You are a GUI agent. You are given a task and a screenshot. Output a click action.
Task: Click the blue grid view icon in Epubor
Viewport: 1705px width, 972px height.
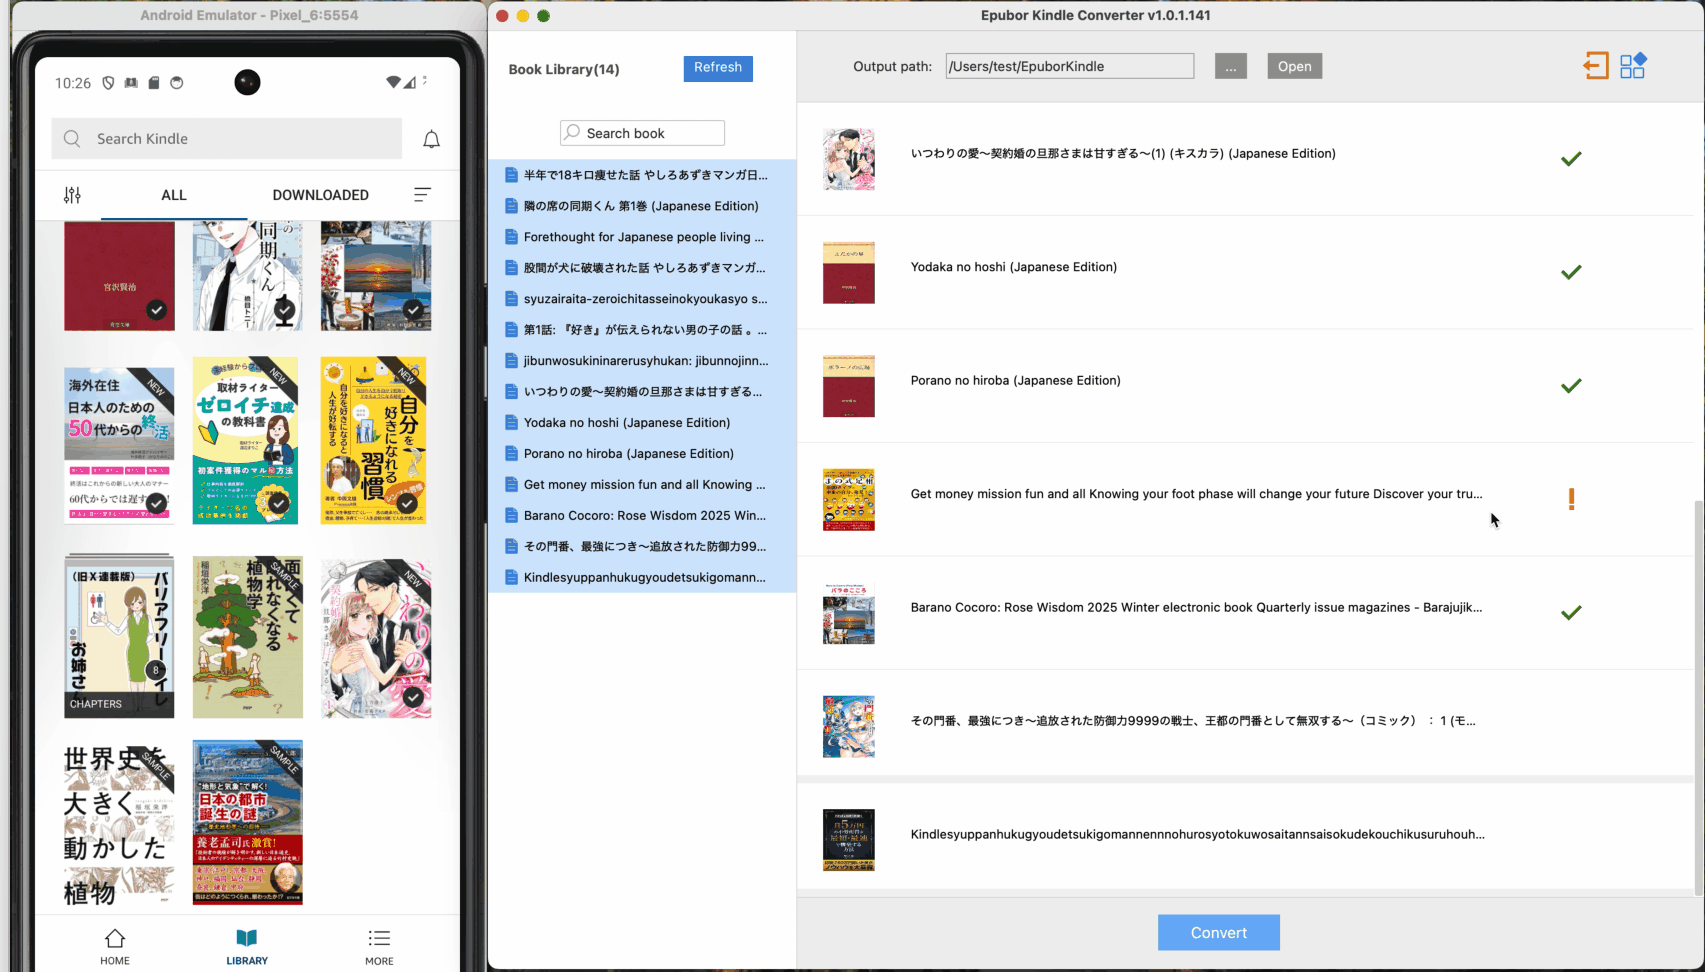point(1633,66)
